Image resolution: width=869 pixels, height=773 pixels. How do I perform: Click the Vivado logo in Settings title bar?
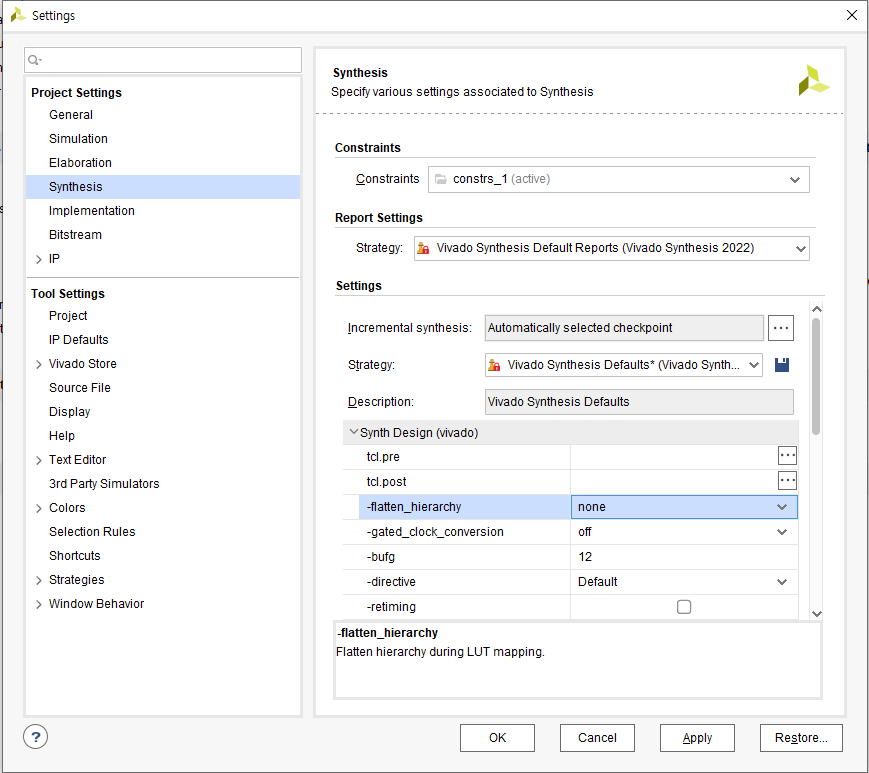click(x=18, y=15)
